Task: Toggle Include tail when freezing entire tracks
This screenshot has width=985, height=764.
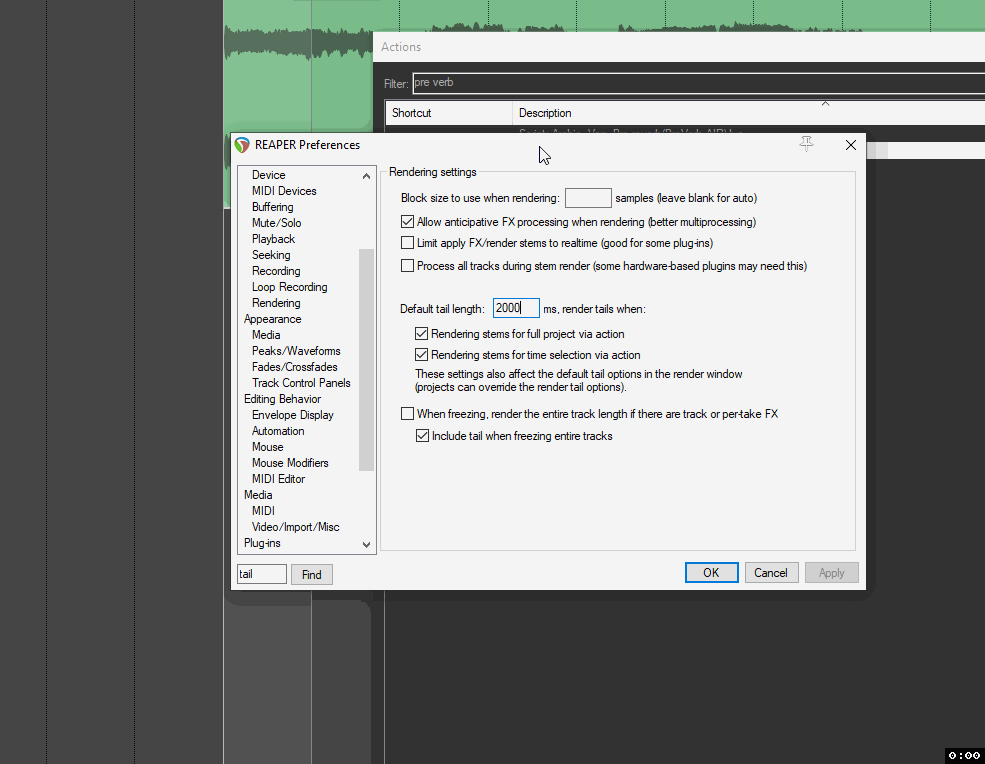Action: click(422, 435)
